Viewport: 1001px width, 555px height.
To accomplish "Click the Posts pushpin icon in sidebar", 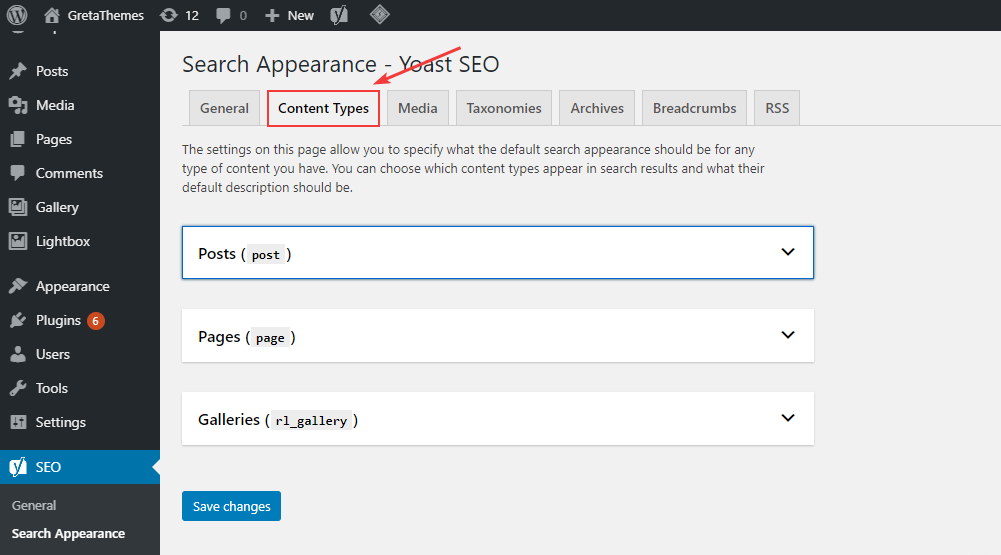I will (x=18, y=71).
